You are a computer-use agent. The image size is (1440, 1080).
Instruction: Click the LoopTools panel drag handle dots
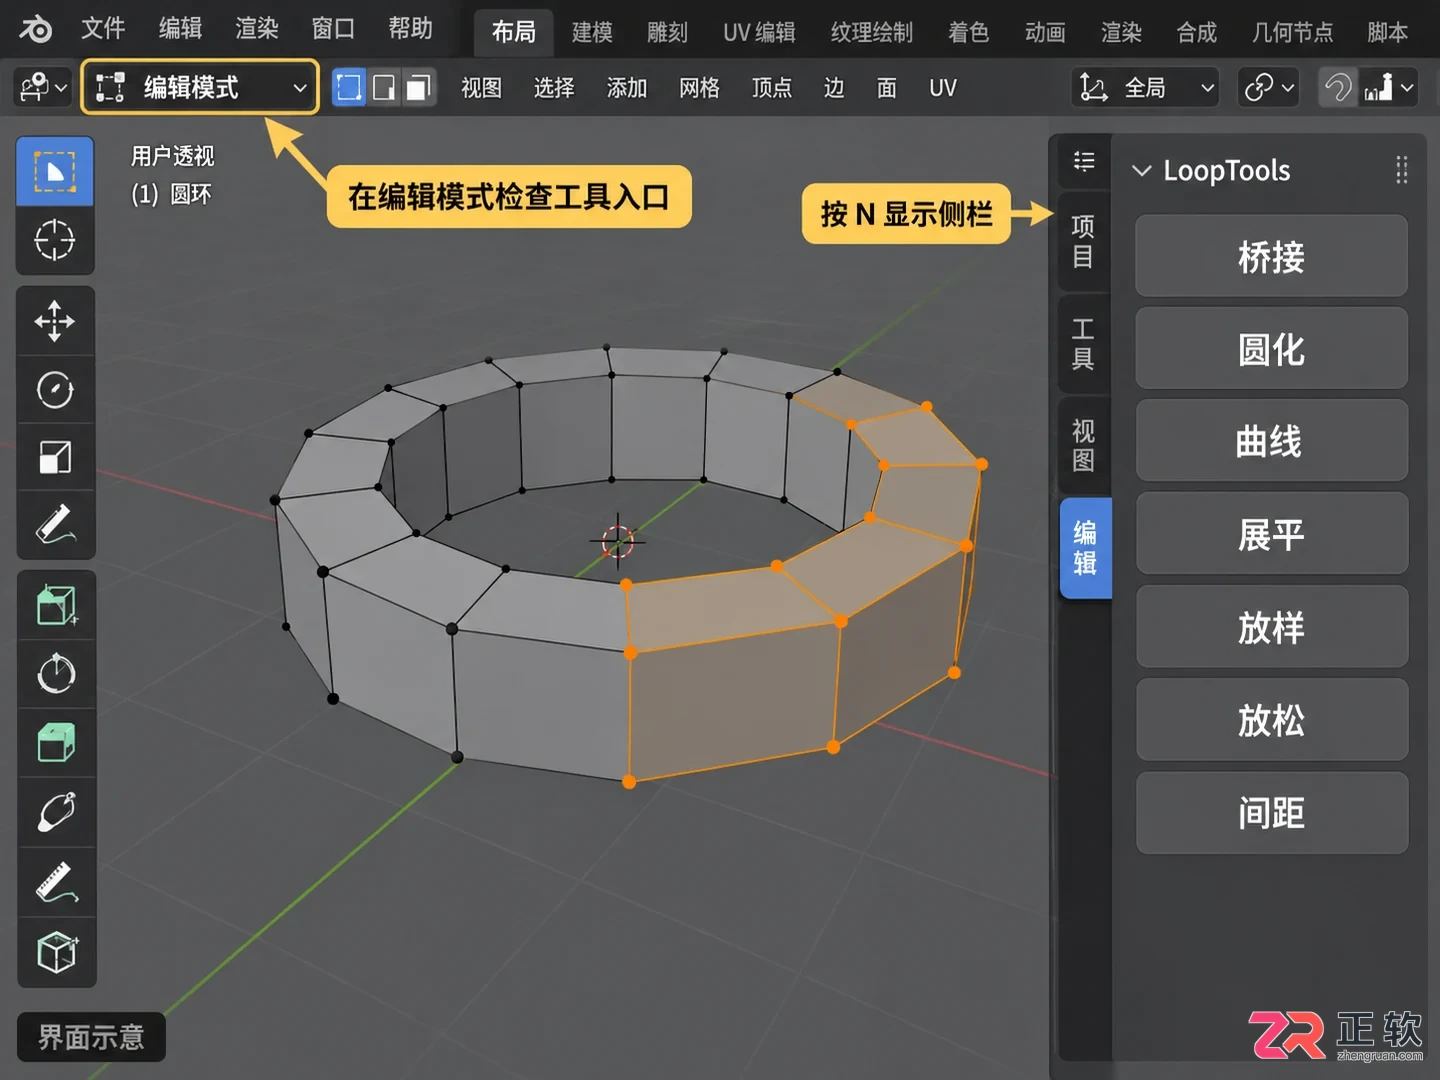[x=1401, y=170]
